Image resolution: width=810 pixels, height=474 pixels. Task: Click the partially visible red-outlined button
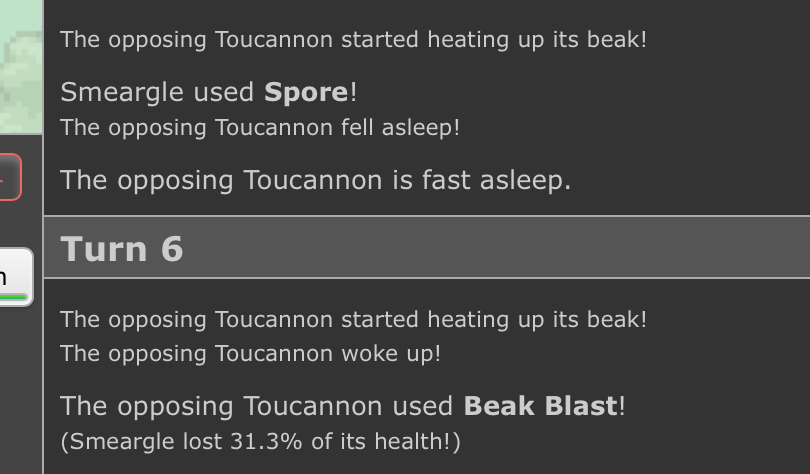click(x=10, y=177)
